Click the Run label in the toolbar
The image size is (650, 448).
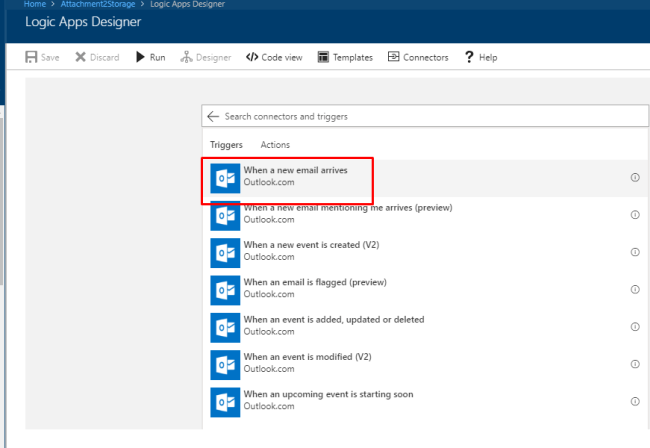[x=158, y=58]
